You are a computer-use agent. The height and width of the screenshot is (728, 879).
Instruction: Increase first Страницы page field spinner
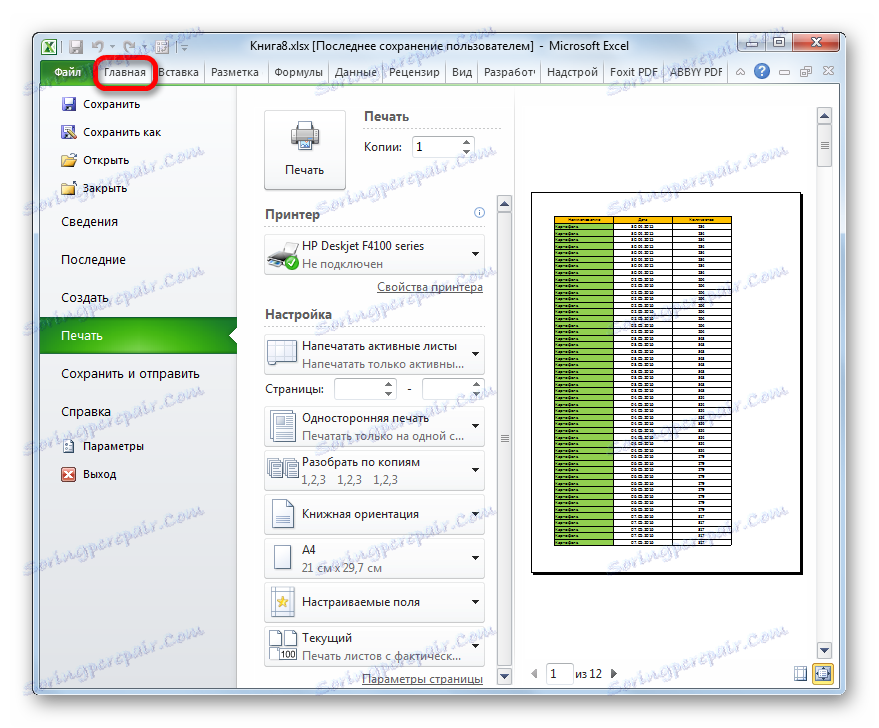pos(388,384)
